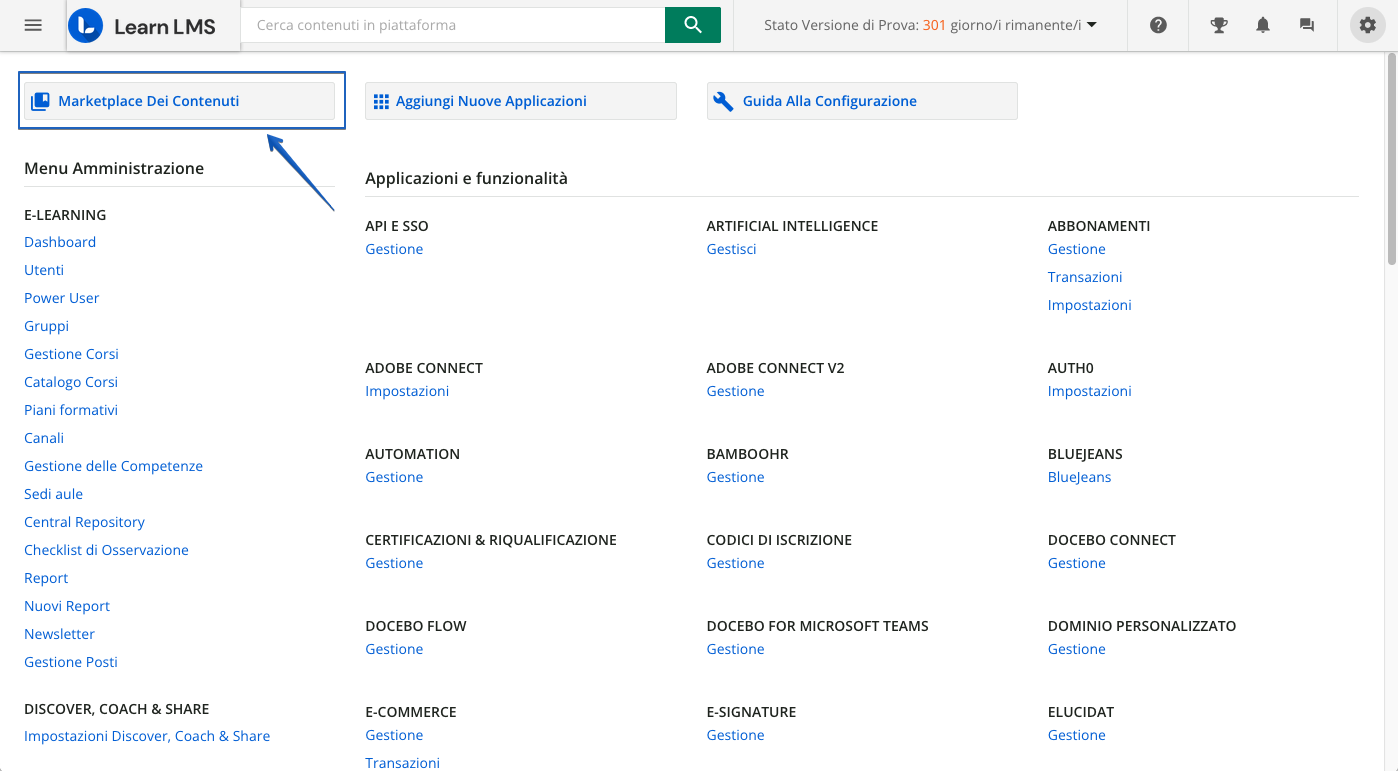Open Gestione Corsi
The image size is (1398, 771).
tap(72, 354)
